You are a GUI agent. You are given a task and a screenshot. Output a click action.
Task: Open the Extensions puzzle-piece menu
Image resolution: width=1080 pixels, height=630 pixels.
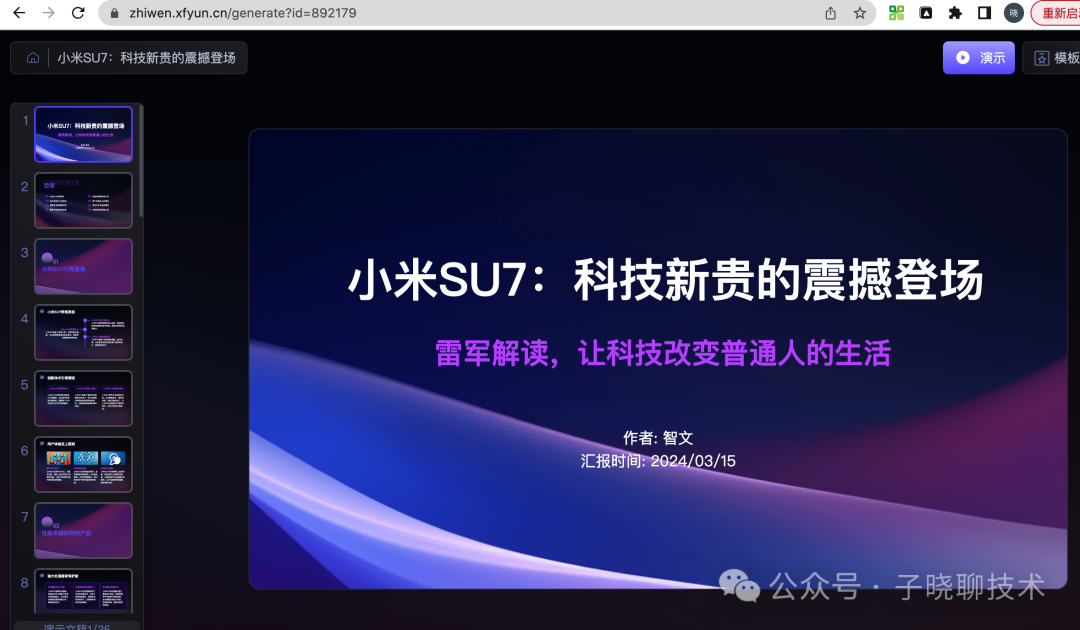click(955, 12)
